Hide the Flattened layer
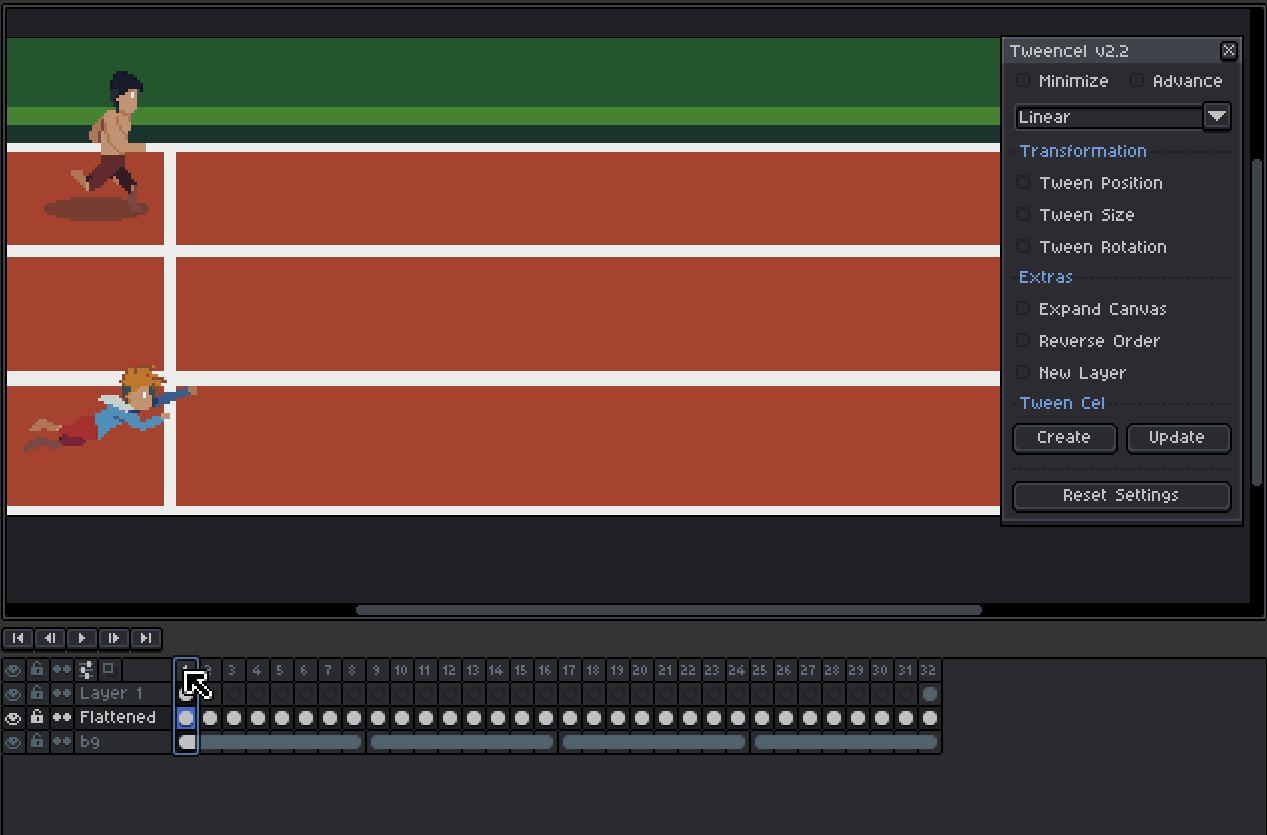1267x835 pixels. click(x=14, y=717)
